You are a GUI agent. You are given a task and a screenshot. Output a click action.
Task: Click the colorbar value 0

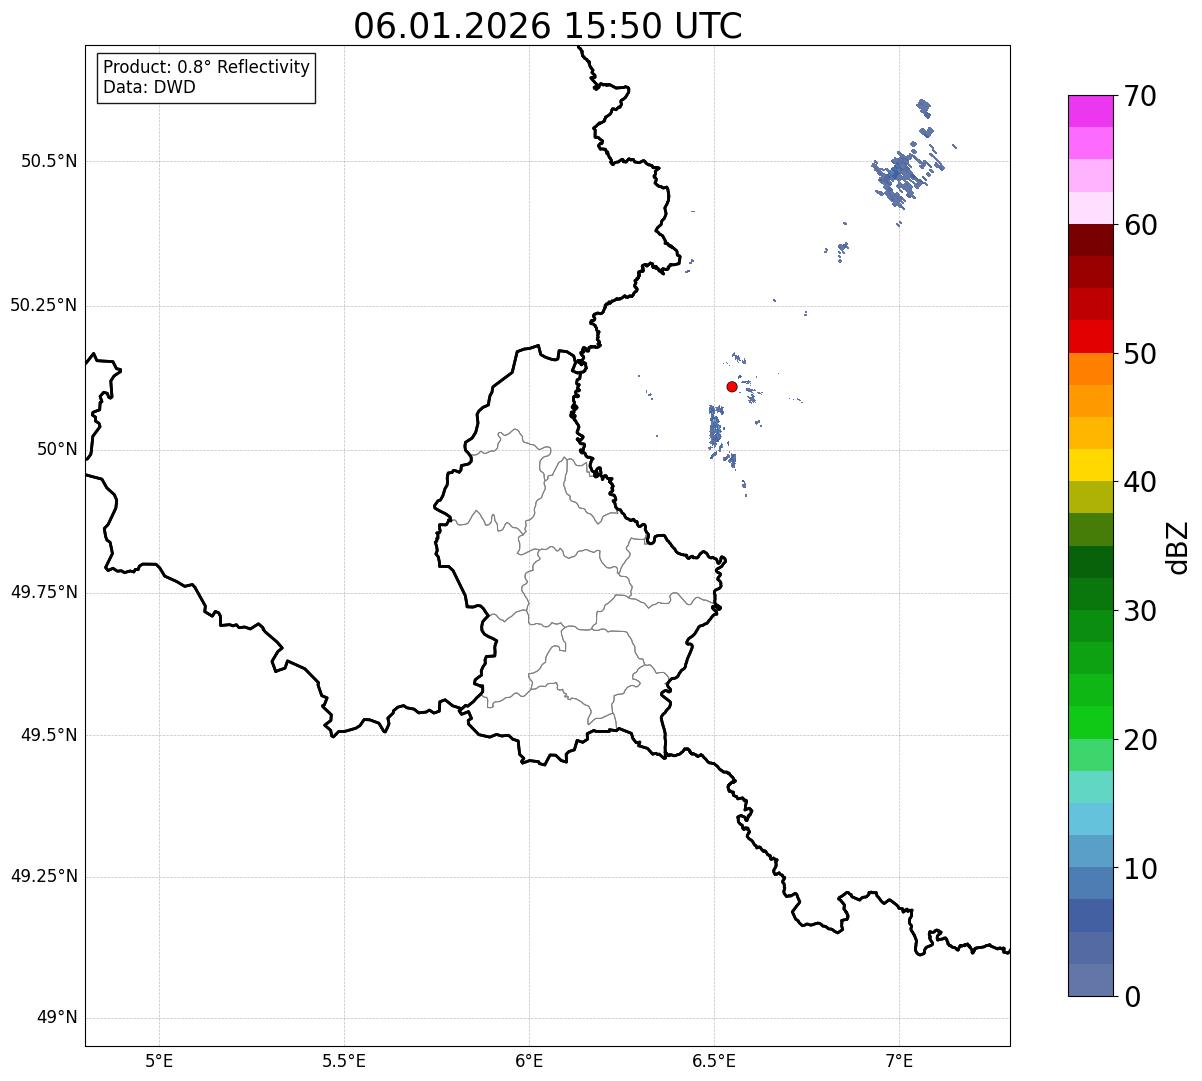coord(1132,997)
